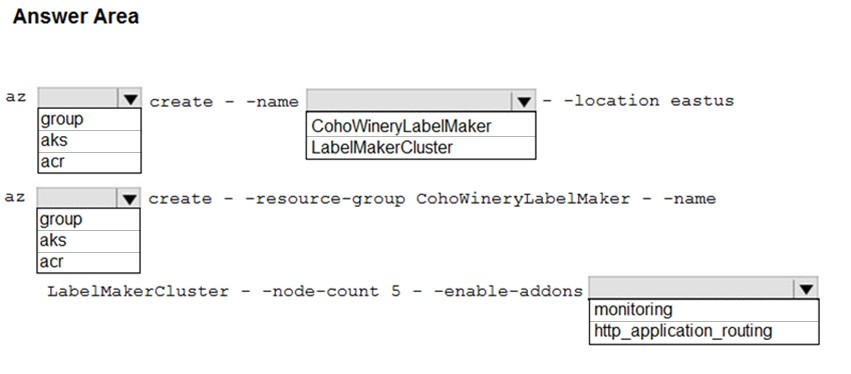
Task: Click the Answer Area heading
Action: click(76, 16)
